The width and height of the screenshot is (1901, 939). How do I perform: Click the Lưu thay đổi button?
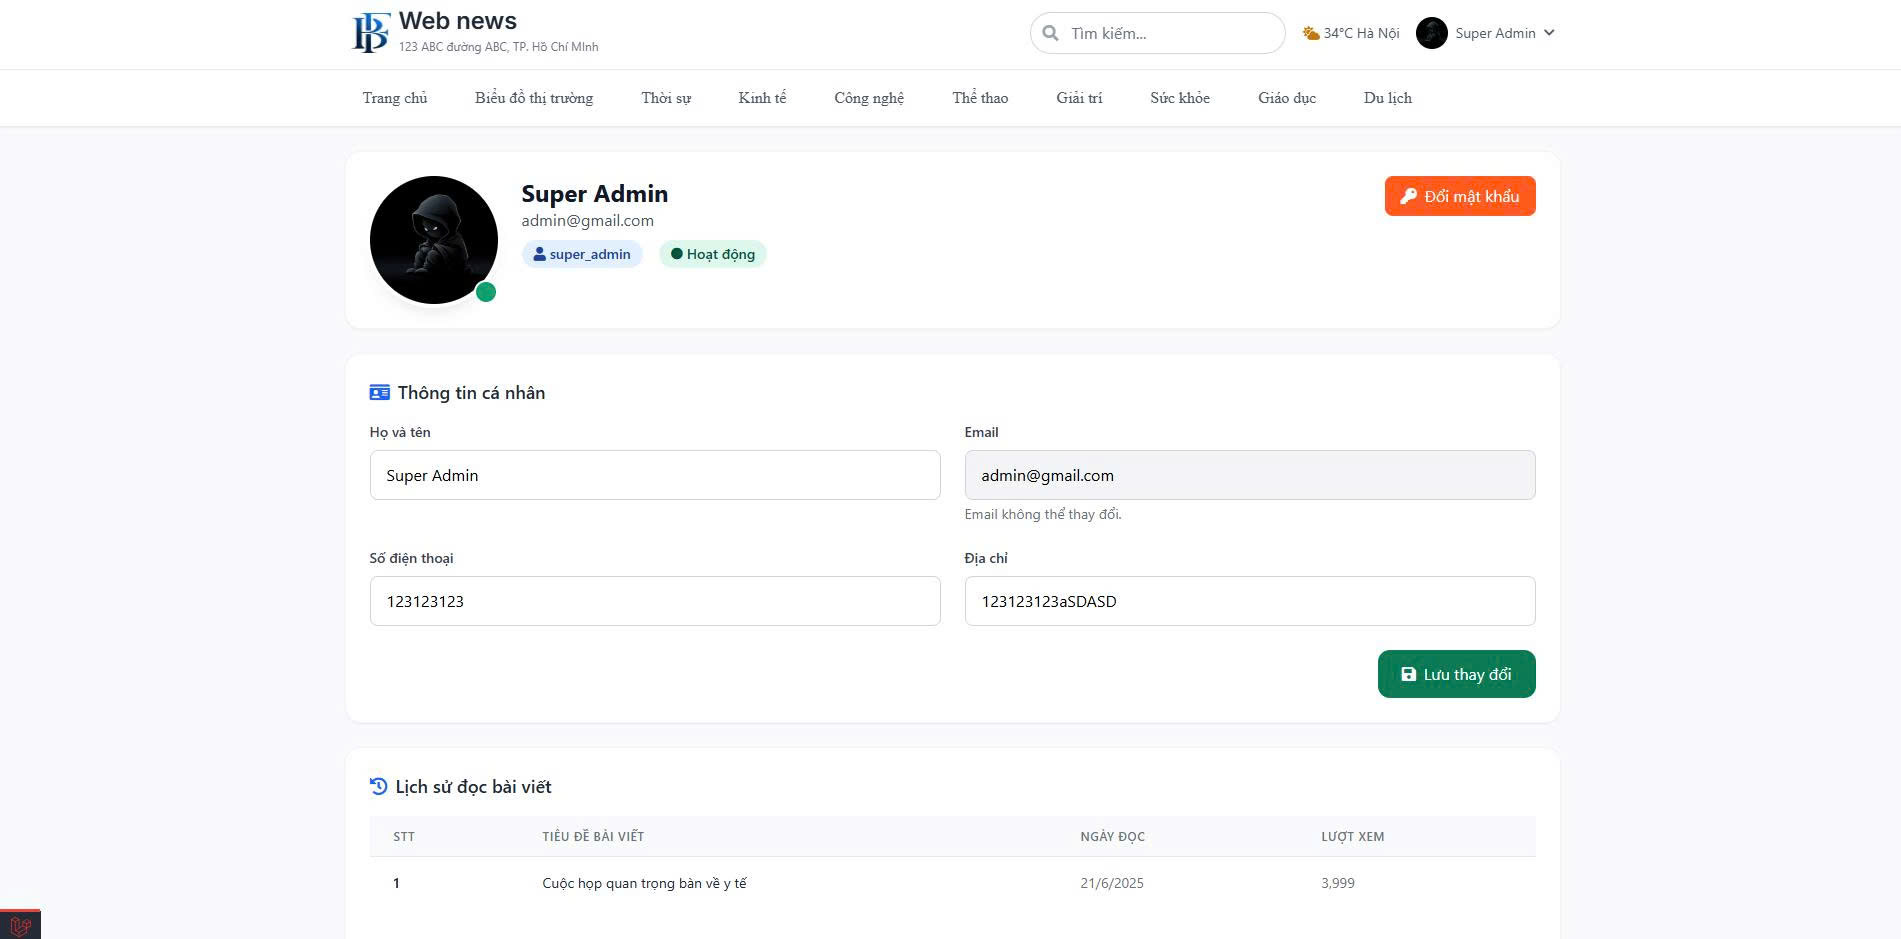(1456, 674)
